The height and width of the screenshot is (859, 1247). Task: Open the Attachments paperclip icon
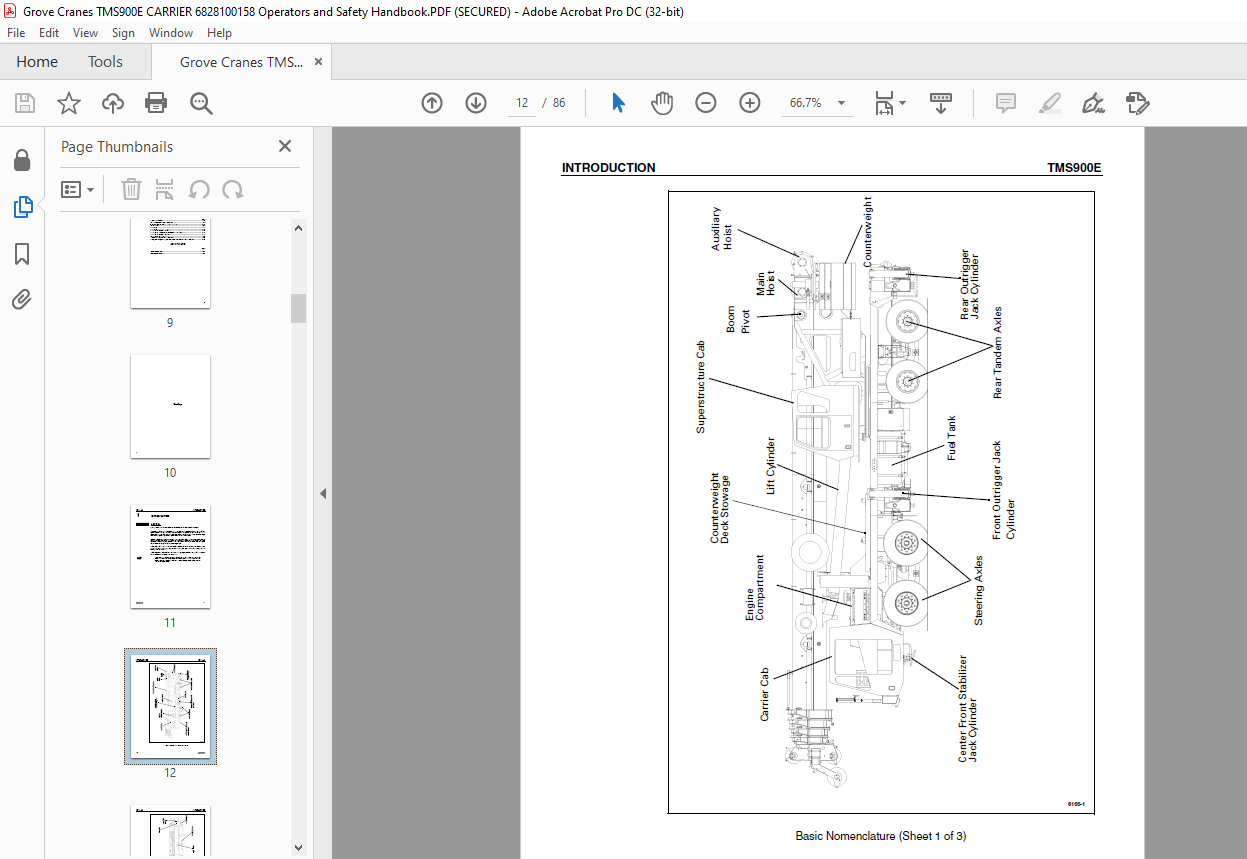click(x=22, y=299)
